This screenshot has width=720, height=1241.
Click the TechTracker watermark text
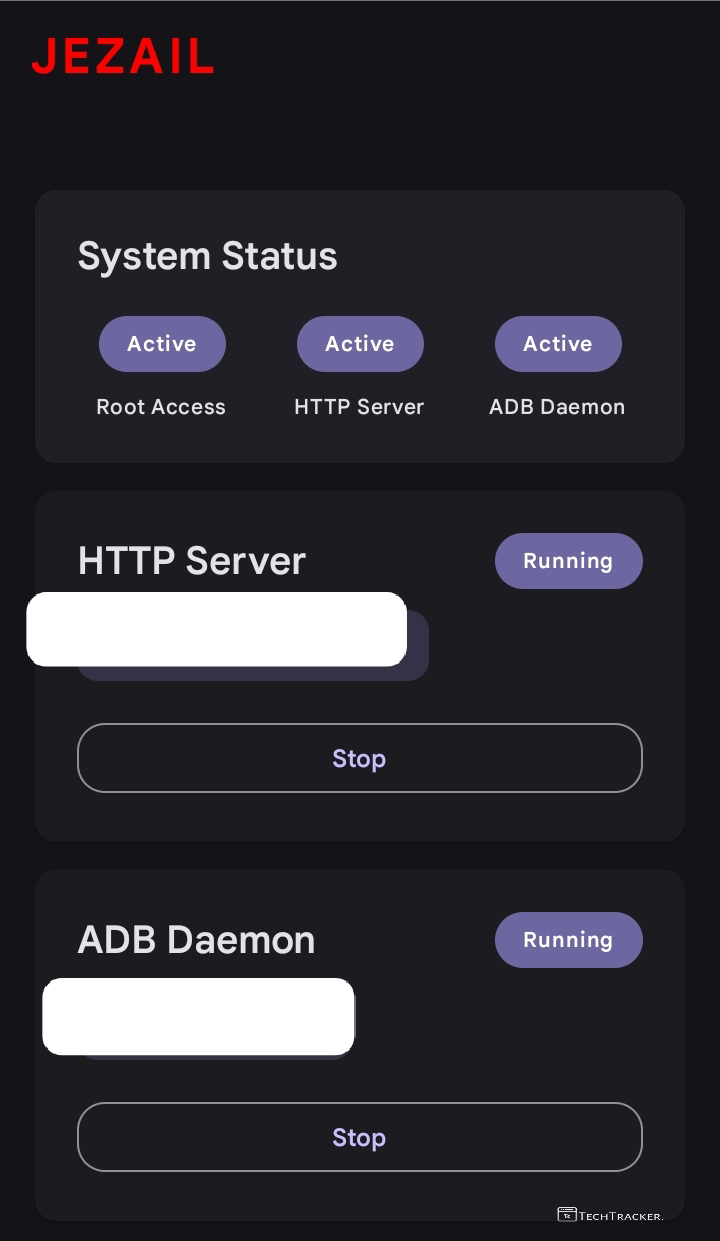(621, 1216)
